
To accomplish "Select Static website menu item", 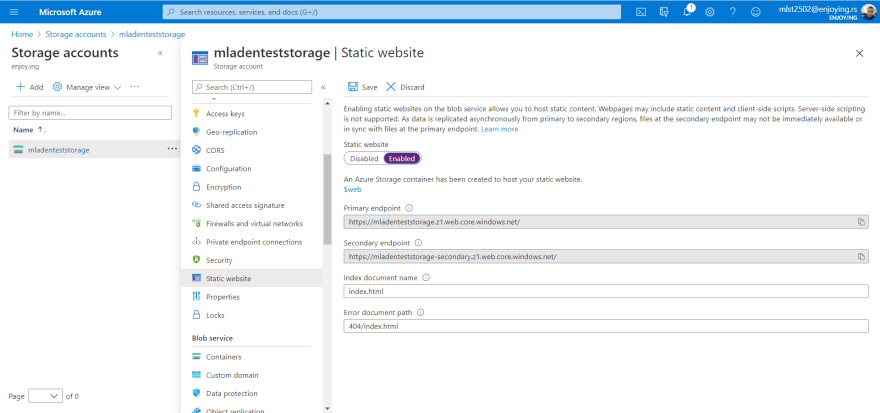I will (251, 278).
